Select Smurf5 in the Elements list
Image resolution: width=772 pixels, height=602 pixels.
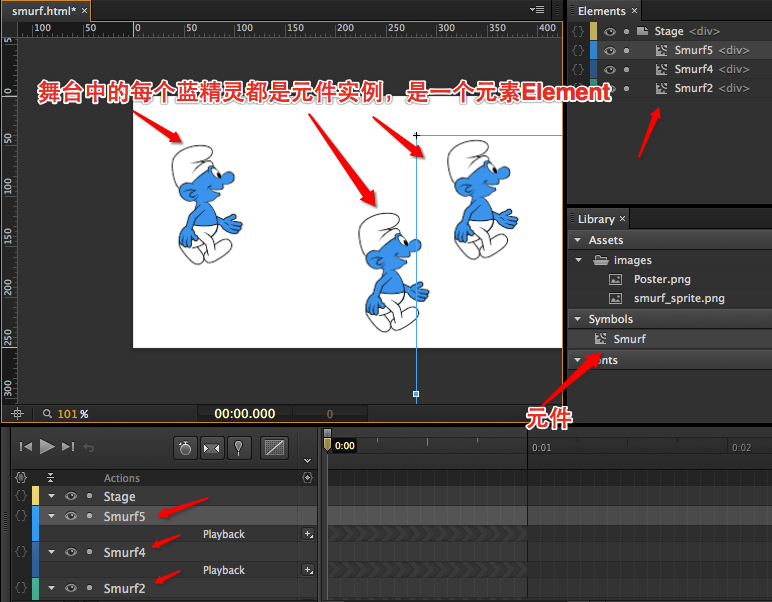[x=694, y=50]
